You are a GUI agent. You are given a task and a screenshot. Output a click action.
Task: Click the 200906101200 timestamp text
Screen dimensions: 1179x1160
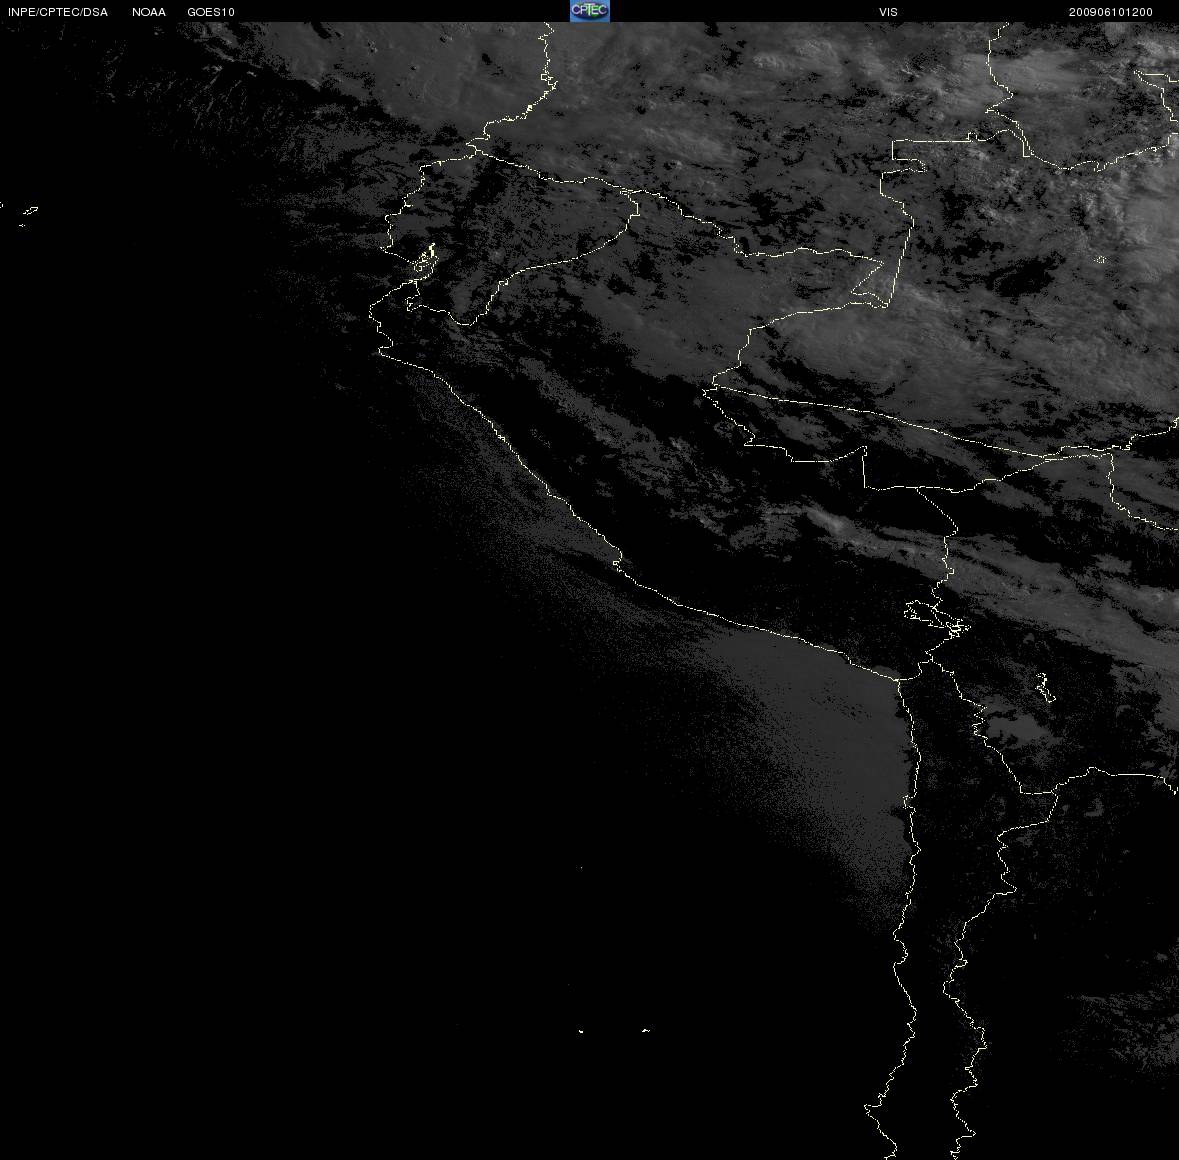click(x=1111, y=12)
